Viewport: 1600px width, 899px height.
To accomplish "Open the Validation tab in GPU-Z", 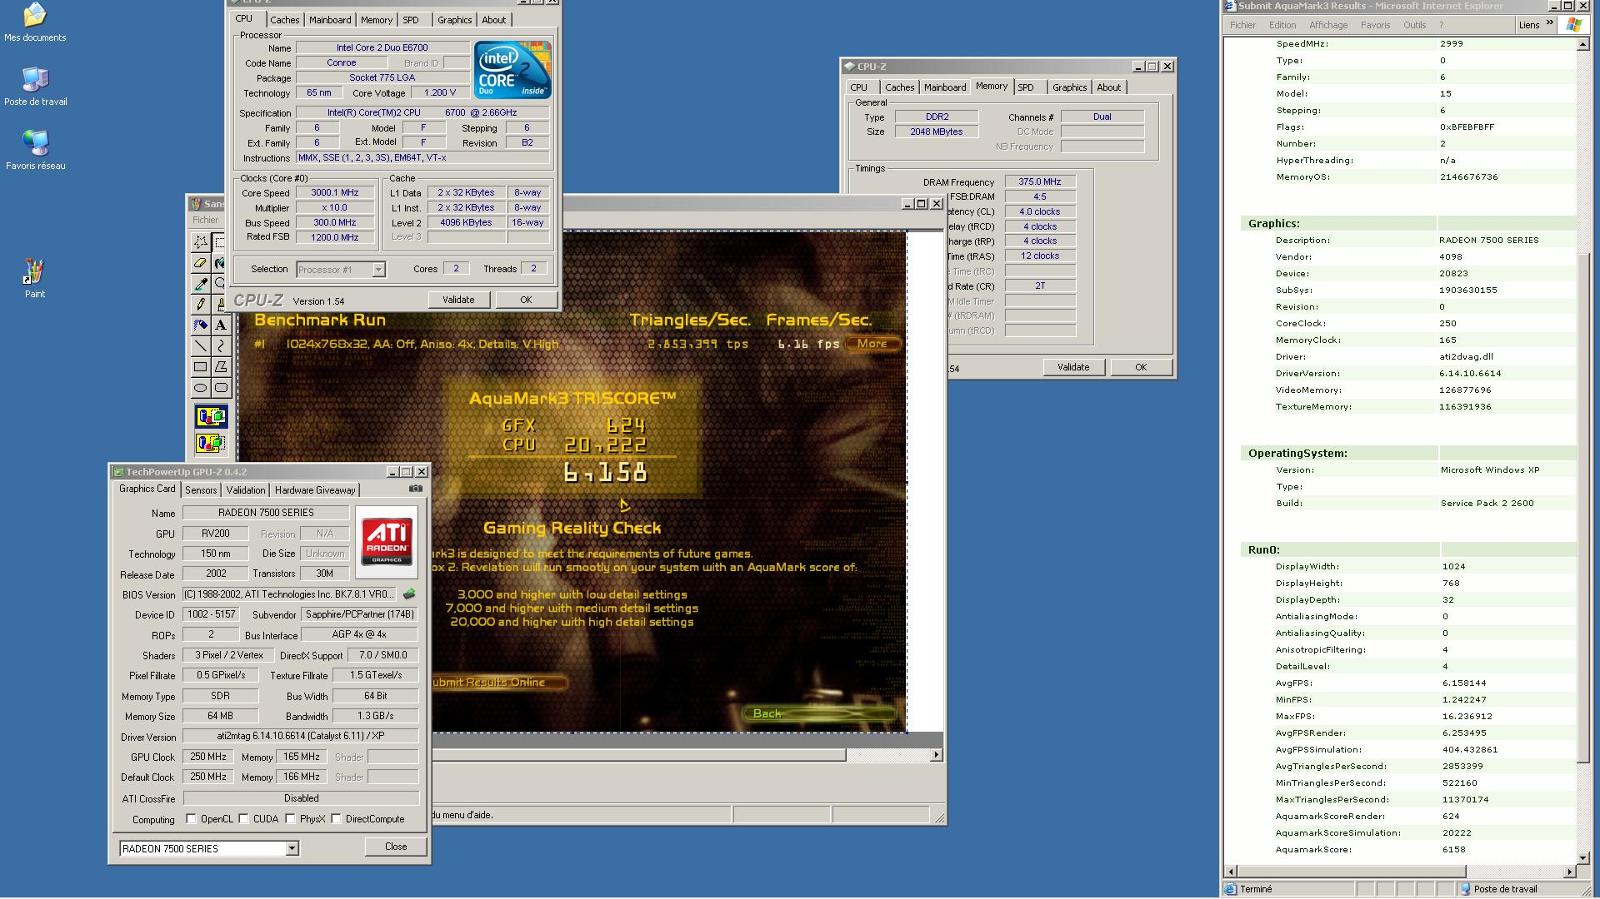I will [245, 490].
